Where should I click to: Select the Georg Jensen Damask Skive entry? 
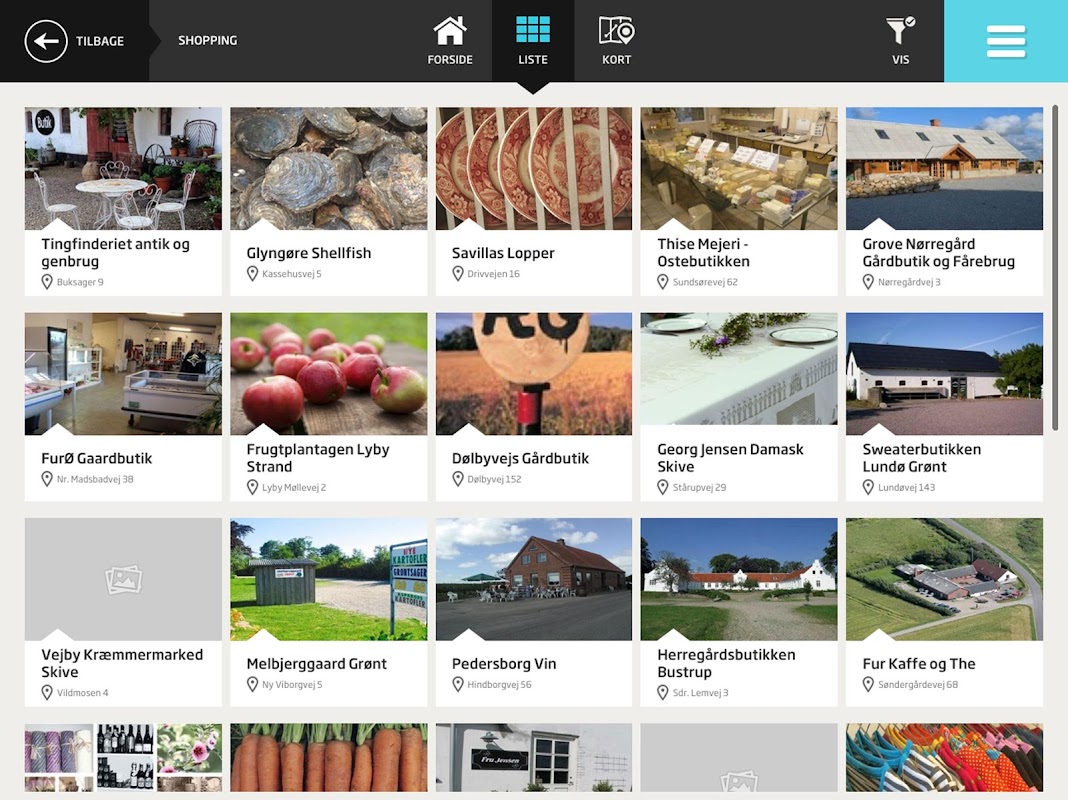[x=739, y=407]
